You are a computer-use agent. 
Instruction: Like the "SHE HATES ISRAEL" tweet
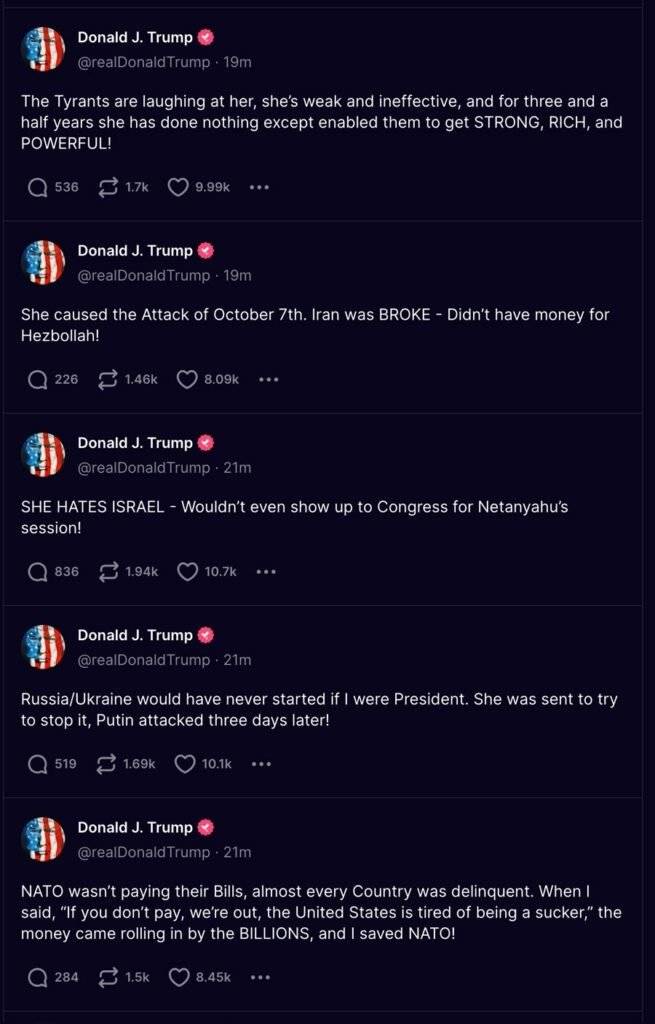point(190,571)
